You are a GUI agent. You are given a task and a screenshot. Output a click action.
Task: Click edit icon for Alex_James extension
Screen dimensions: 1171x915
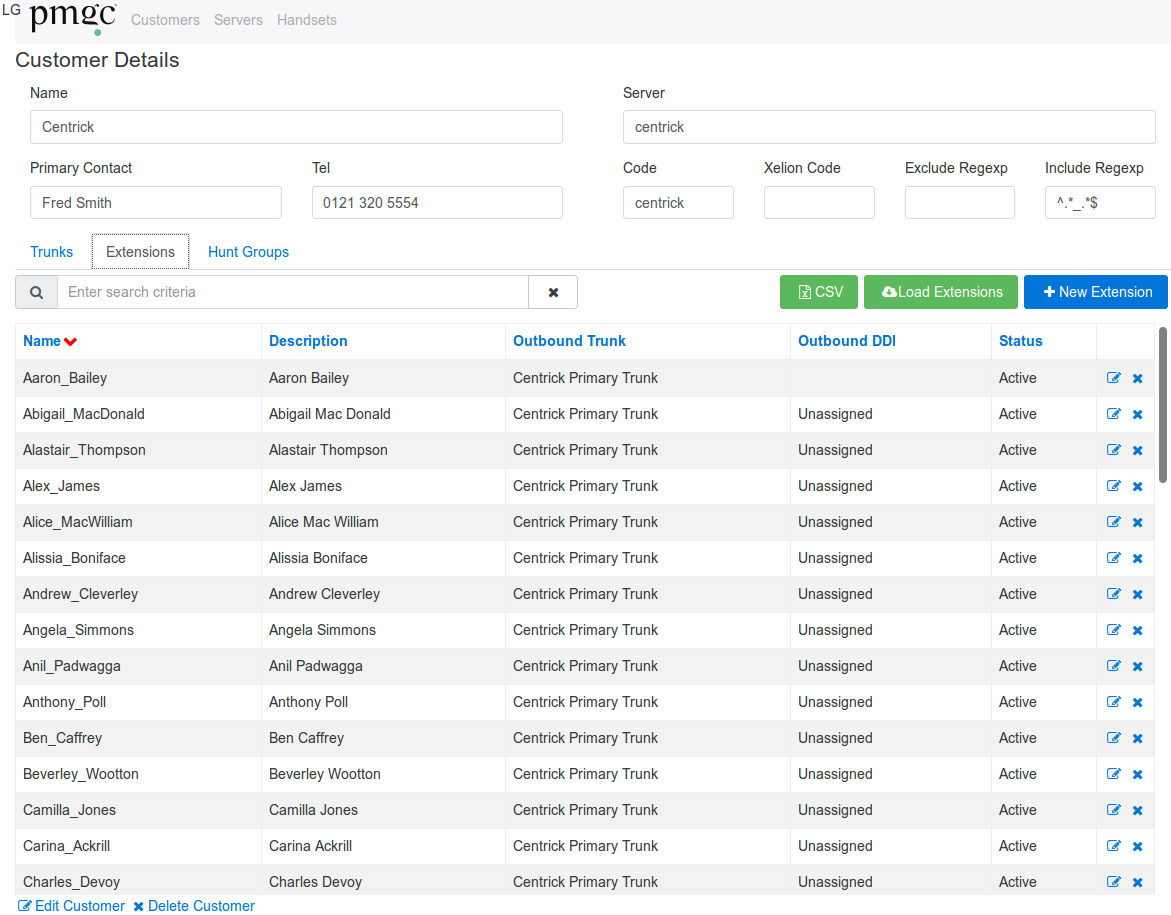tap(1113, 486)
